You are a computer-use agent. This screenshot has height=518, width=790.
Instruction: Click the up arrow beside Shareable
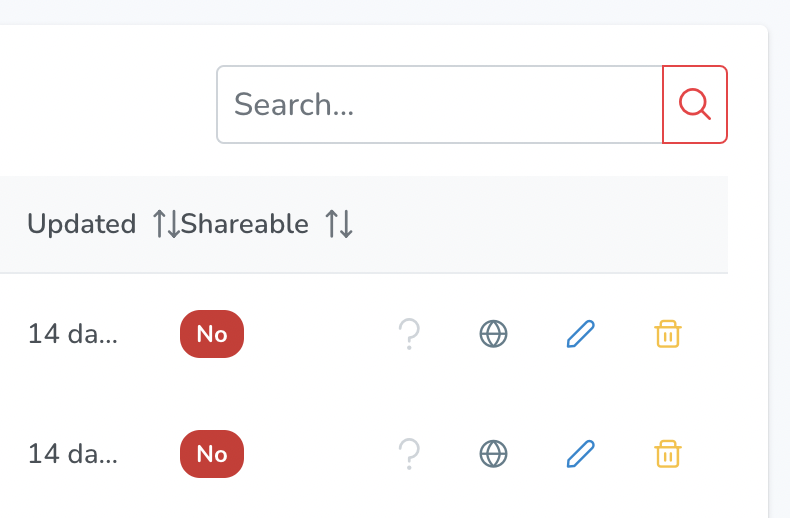tap(332, 224)
